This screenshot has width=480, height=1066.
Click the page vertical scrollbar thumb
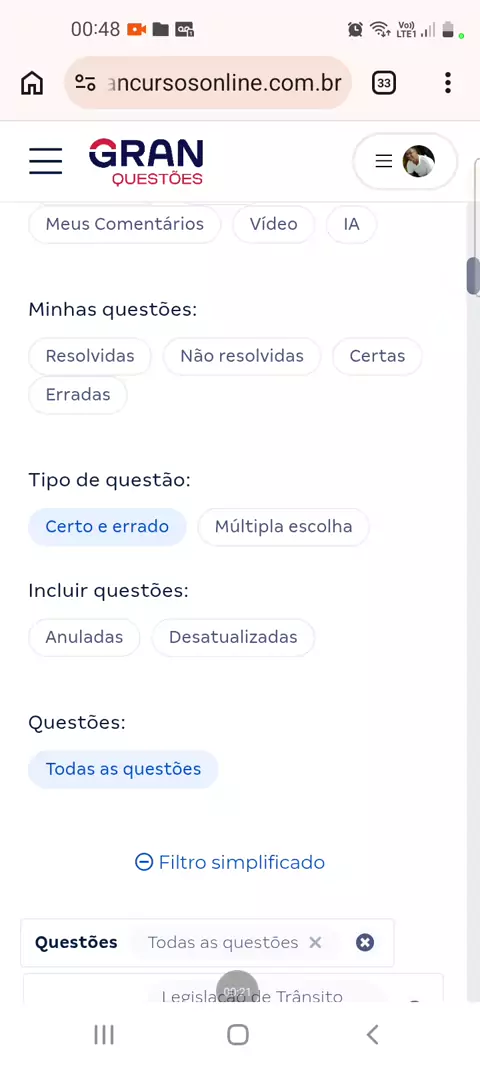coord(473,275)
